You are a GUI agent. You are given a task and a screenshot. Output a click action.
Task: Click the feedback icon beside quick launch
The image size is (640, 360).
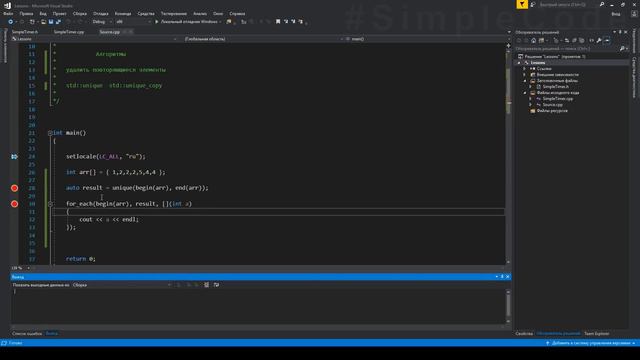pyautogui.click(x=533, y=4)
